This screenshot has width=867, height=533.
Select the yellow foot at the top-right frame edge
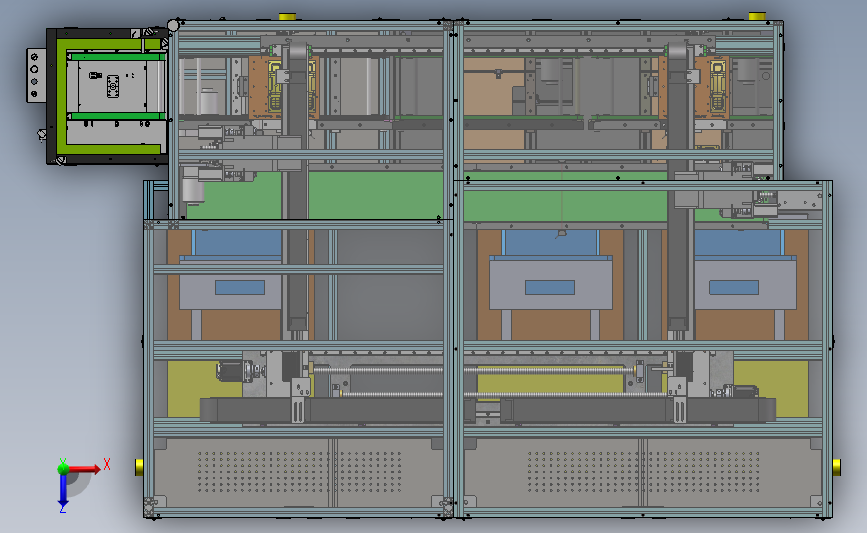tap(757, 16)
